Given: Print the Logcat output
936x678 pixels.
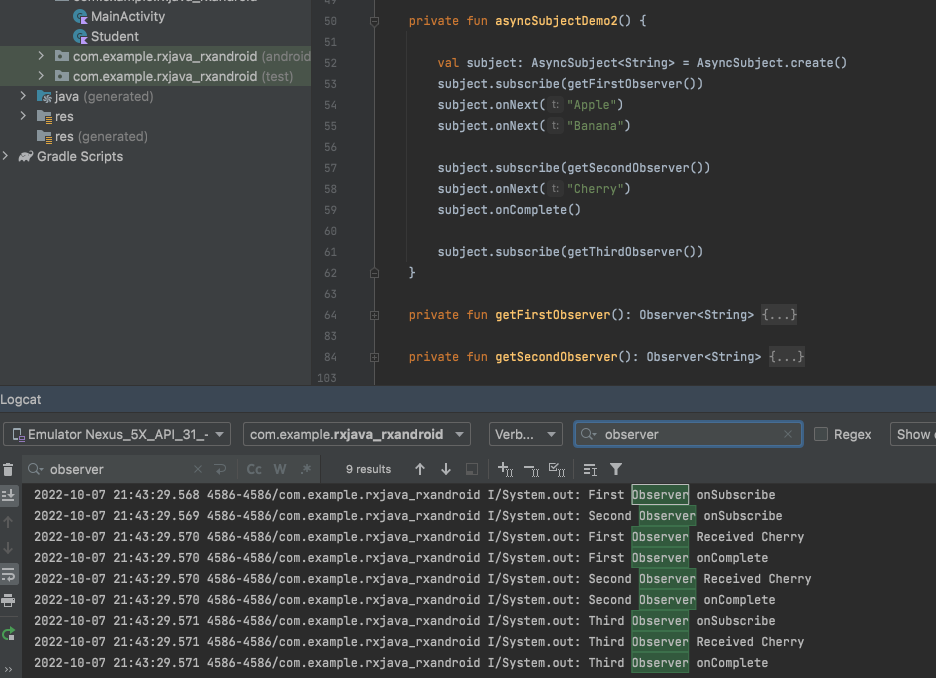Looking at the screenshot, I should pos(8,600).
